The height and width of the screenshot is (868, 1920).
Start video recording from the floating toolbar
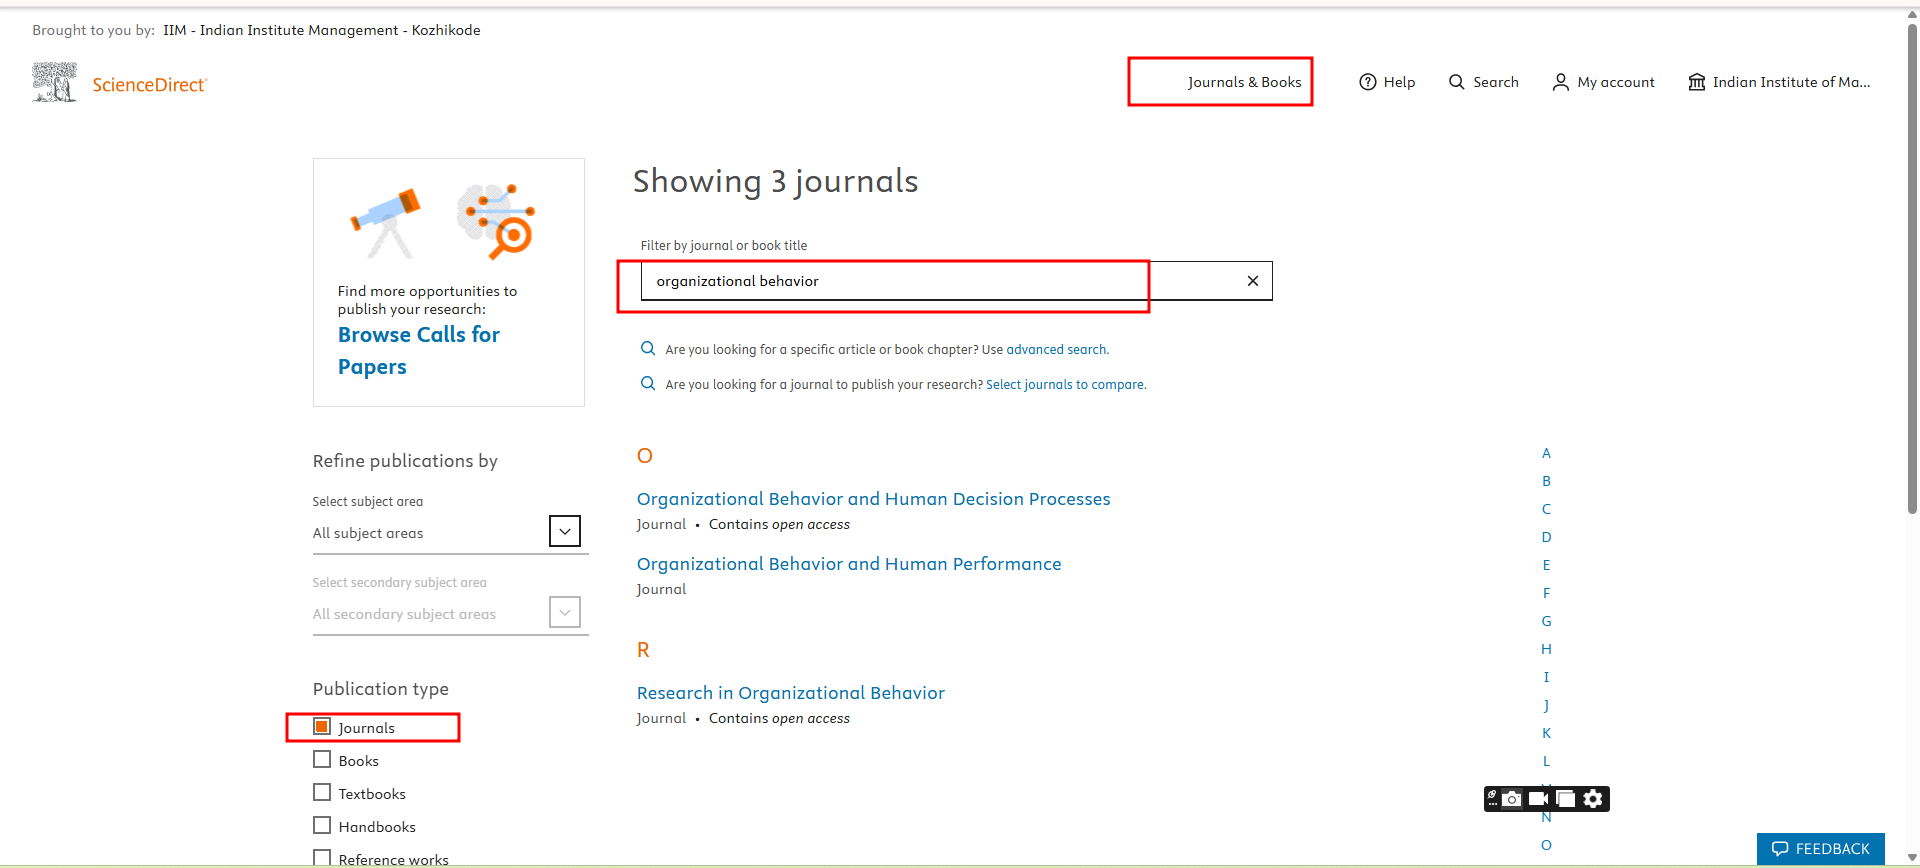point(1539,799)
